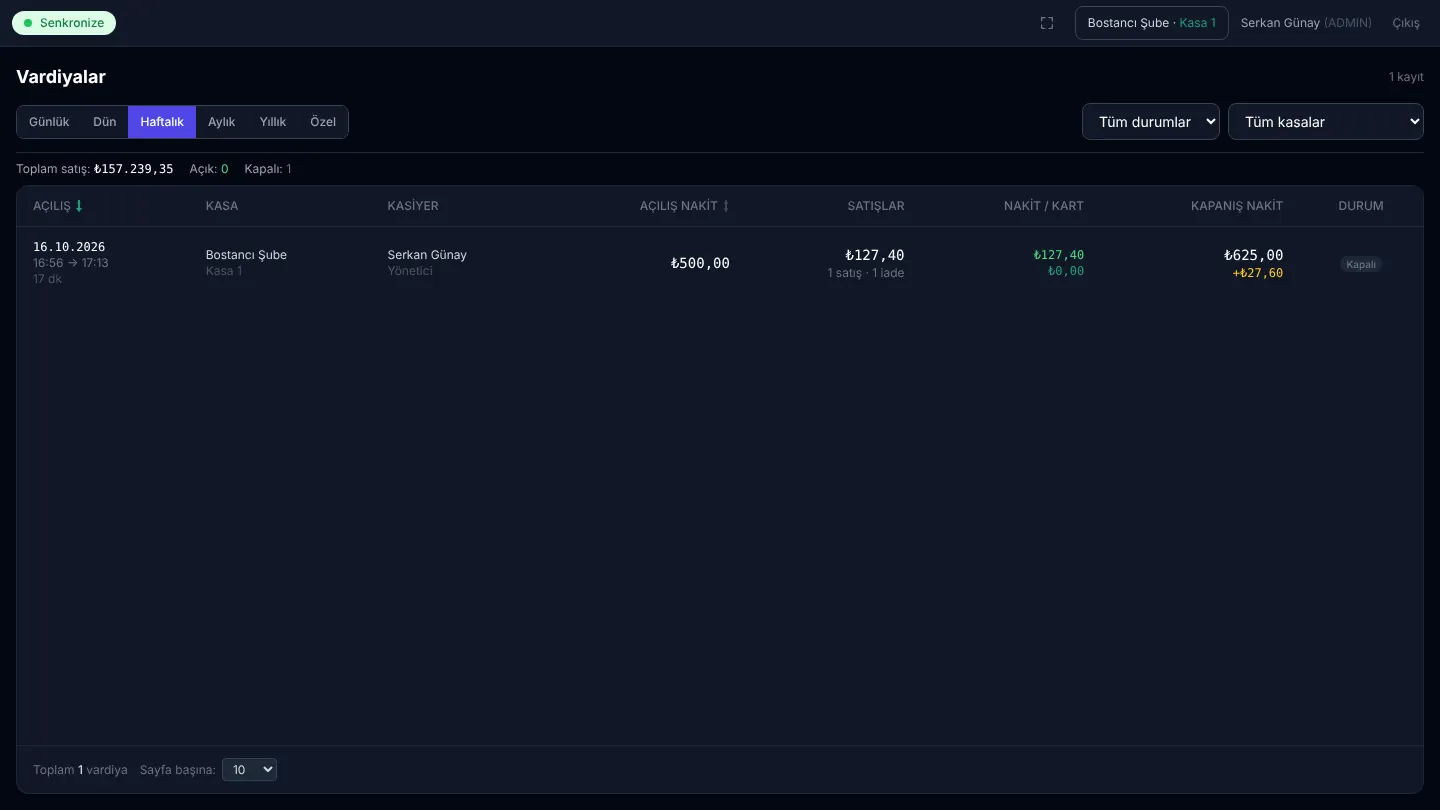The height and width of the screenshot is (810, 1440).
Task: Click the Kapalı status badge
Action: [x=1361, y=265]
